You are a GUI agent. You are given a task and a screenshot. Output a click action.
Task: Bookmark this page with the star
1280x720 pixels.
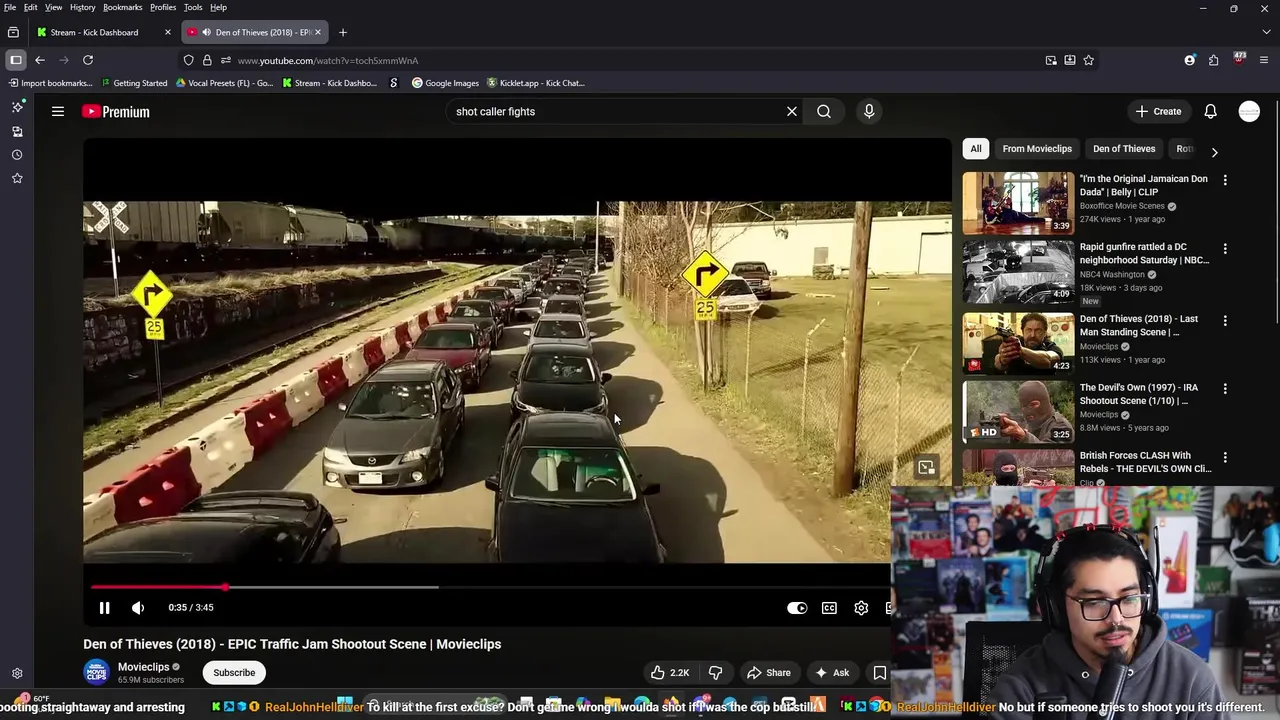click(x=1088, y=60)
